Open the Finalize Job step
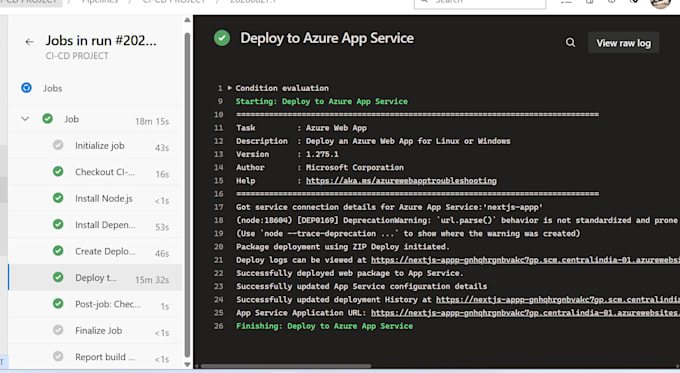 [x=95, y=331]
